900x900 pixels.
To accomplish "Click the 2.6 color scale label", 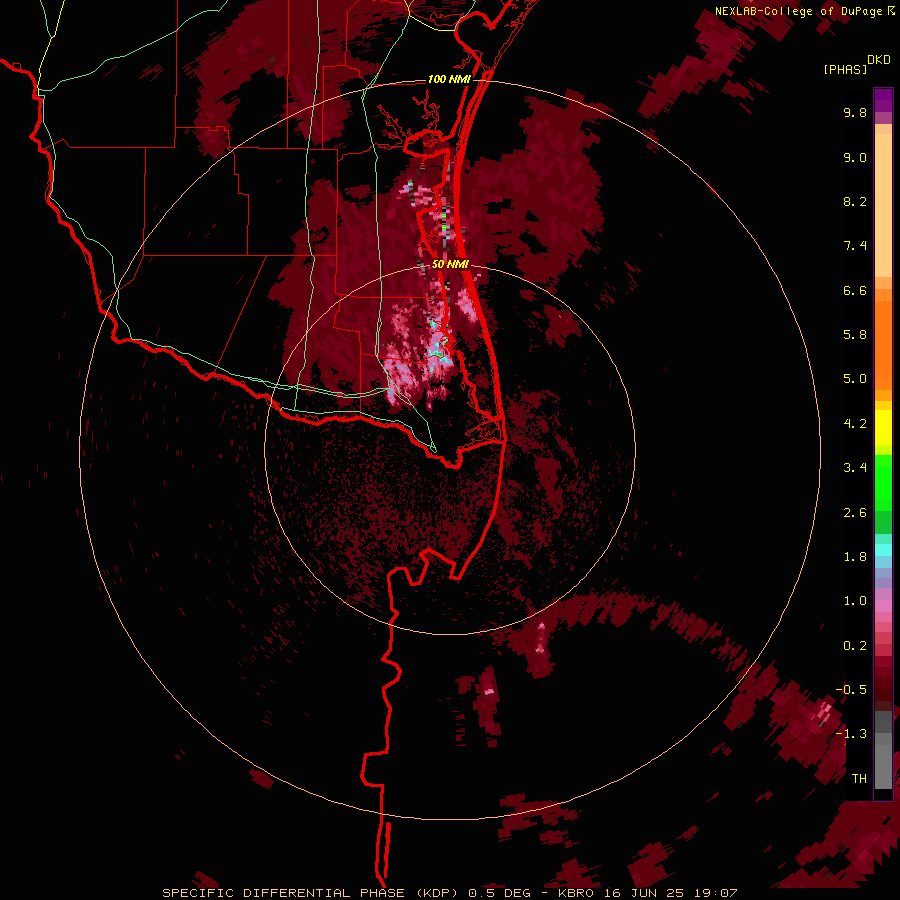I will pos(855,513).
